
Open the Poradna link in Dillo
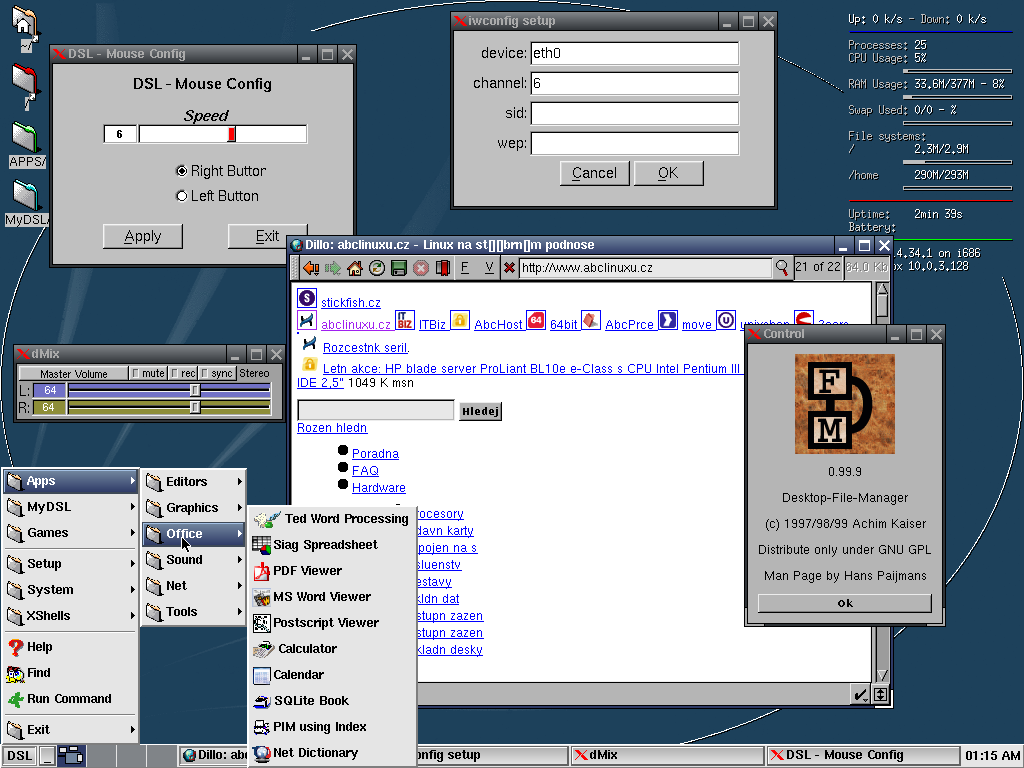click(x=375, y=454)
